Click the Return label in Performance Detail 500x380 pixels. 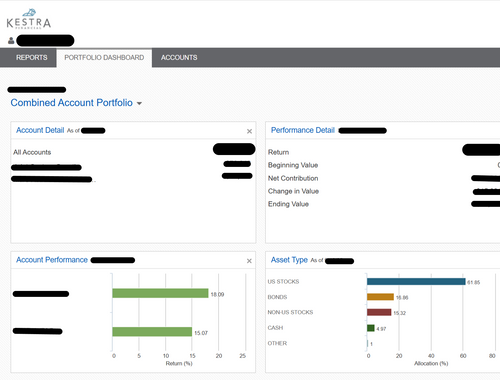[x=278, y=152]
